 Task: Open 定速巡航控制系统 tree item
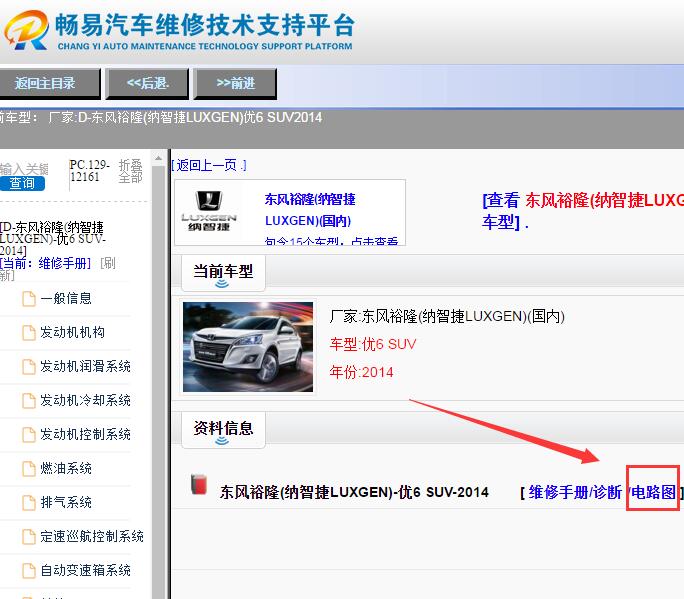[x=92, y=537]
